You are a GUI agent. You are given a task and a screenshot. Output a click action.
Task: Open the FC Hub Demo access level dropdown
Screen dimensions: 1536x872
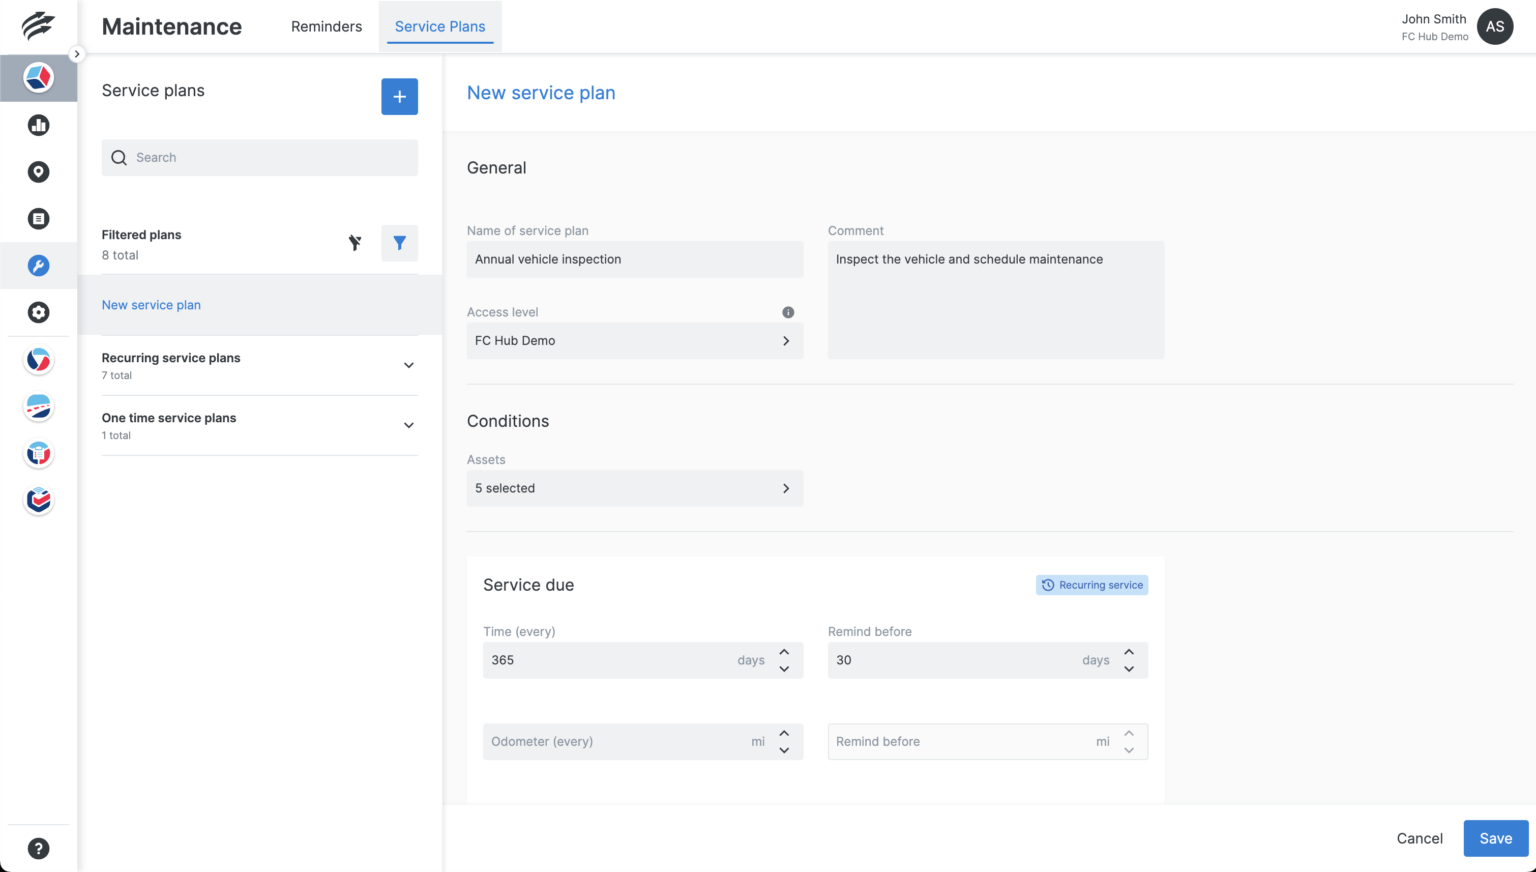pos(634,341)
